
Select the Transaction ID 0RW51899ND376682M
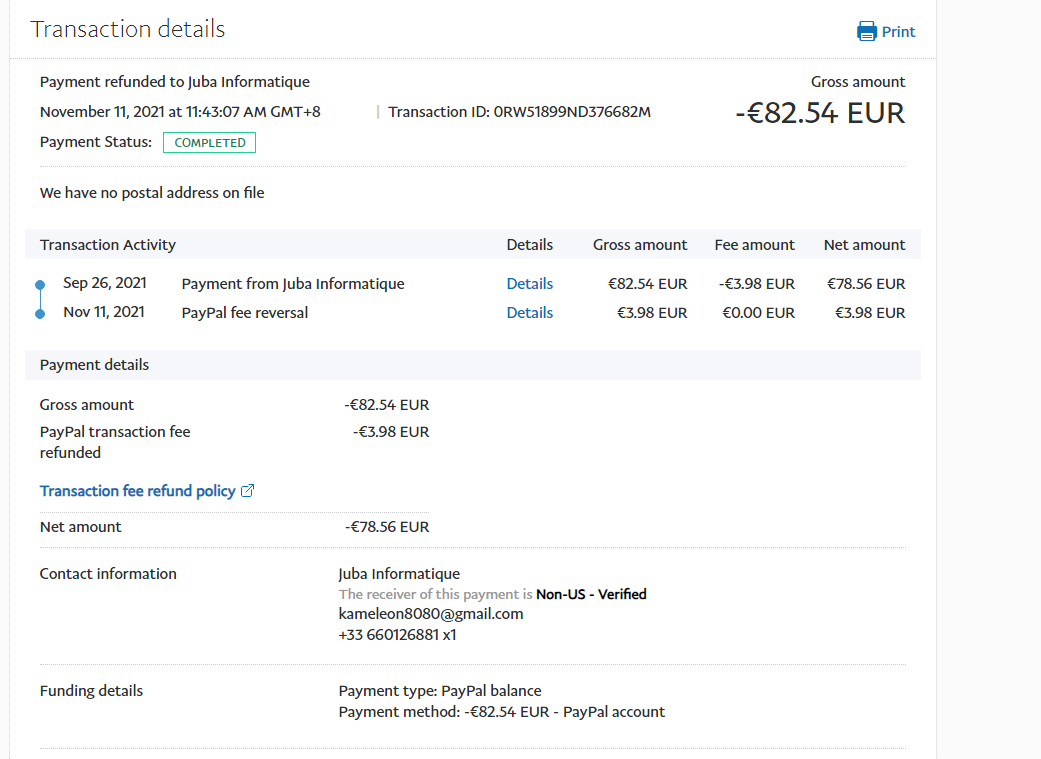coord(572,112)
